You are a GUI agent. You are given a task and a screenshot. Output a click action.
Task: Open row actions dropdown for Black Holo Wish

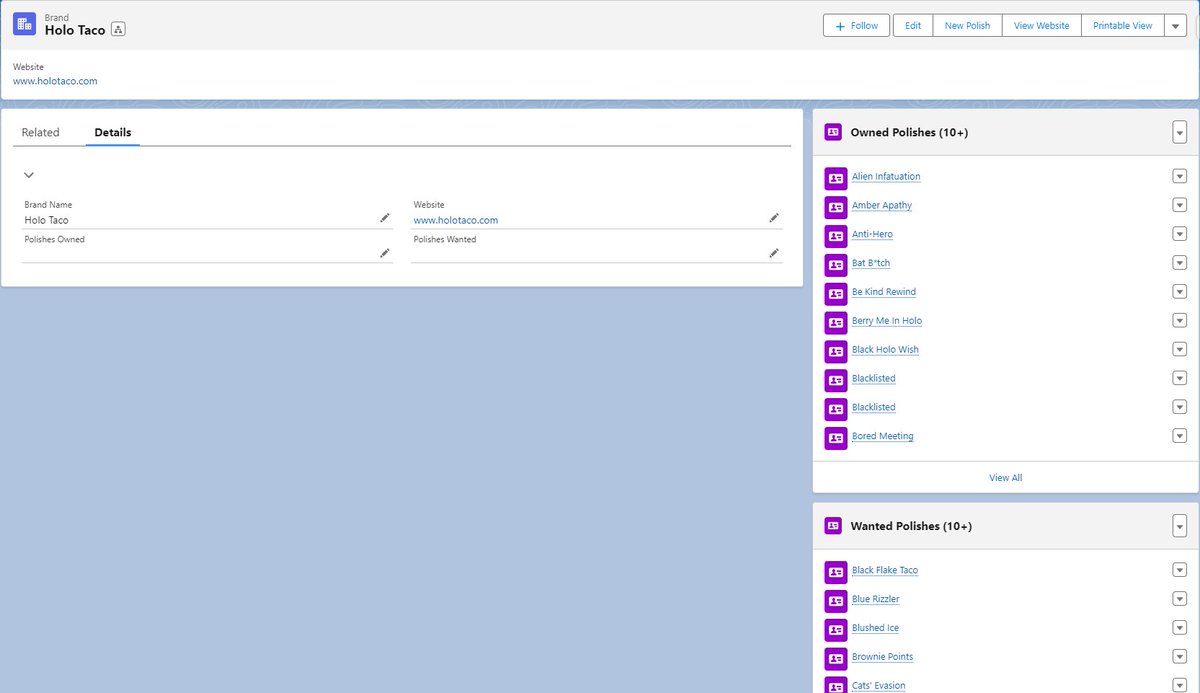pos(1179,350)
